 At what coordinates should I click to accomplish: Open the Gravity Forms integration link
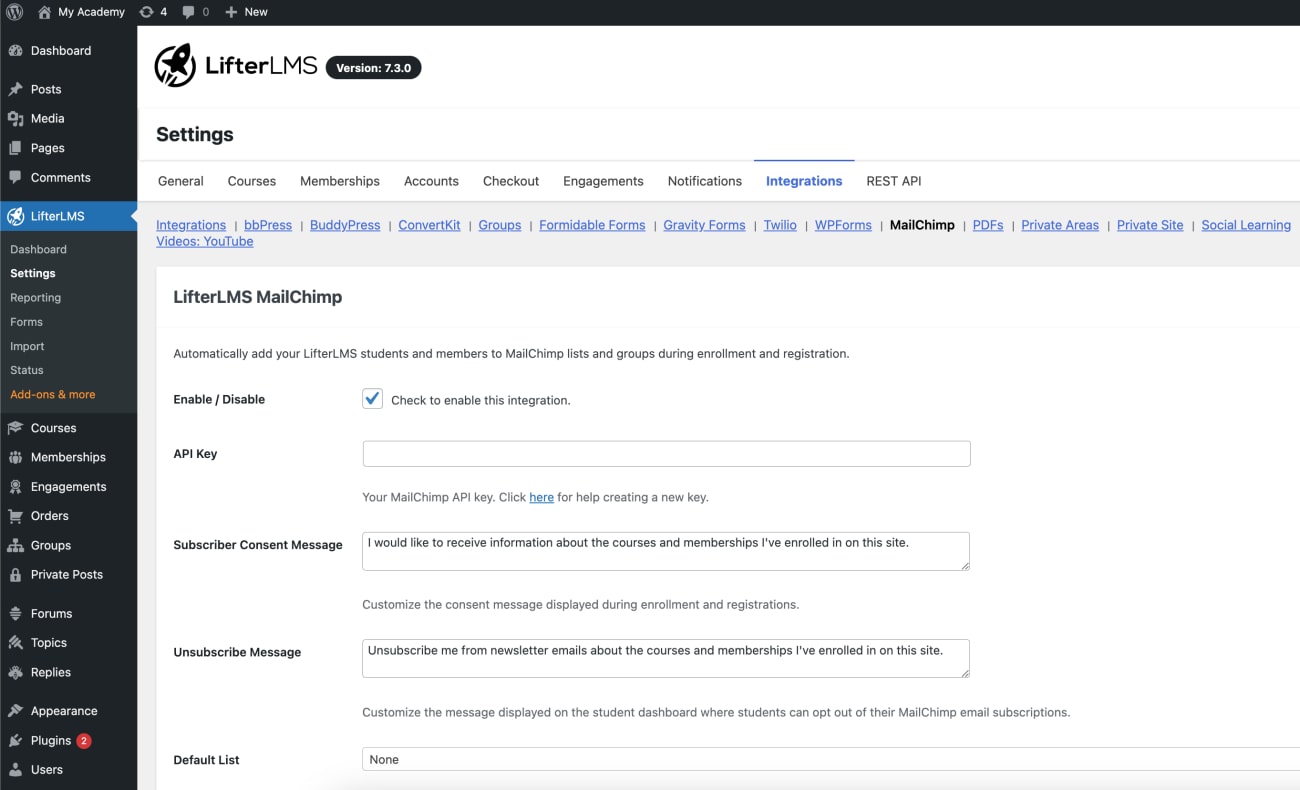click(x=704, y=225)
